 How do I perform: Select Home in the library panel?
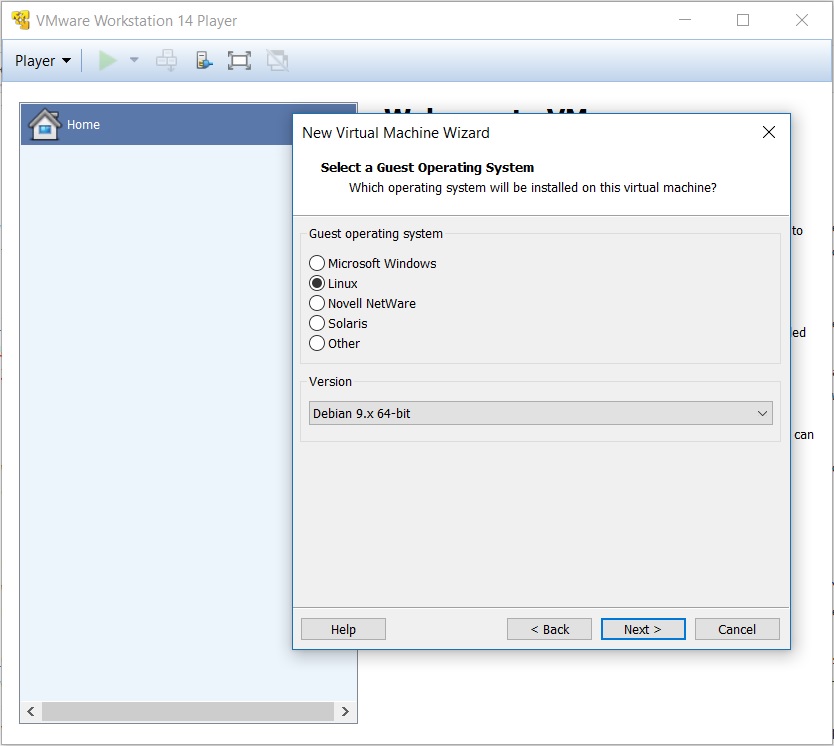point(189,124)
